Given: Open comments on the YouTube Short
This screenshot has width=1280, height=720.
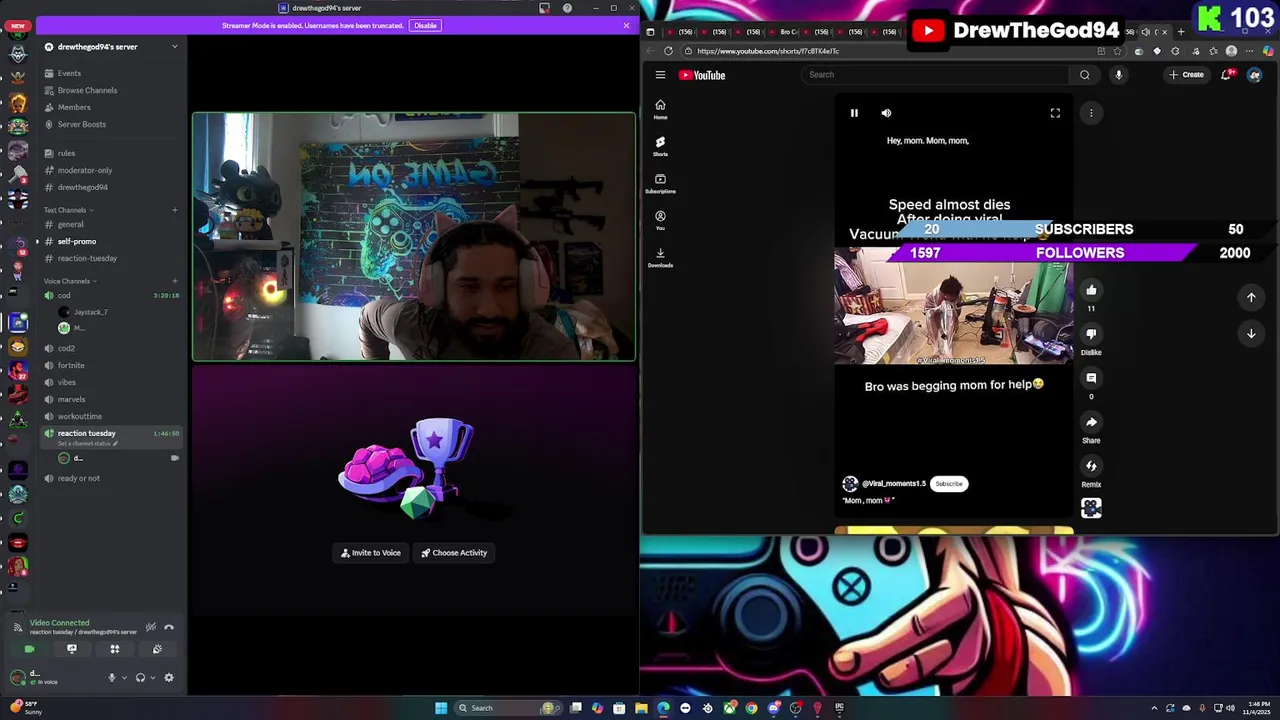Looking at the screenshot, I should click(1091, 378).
